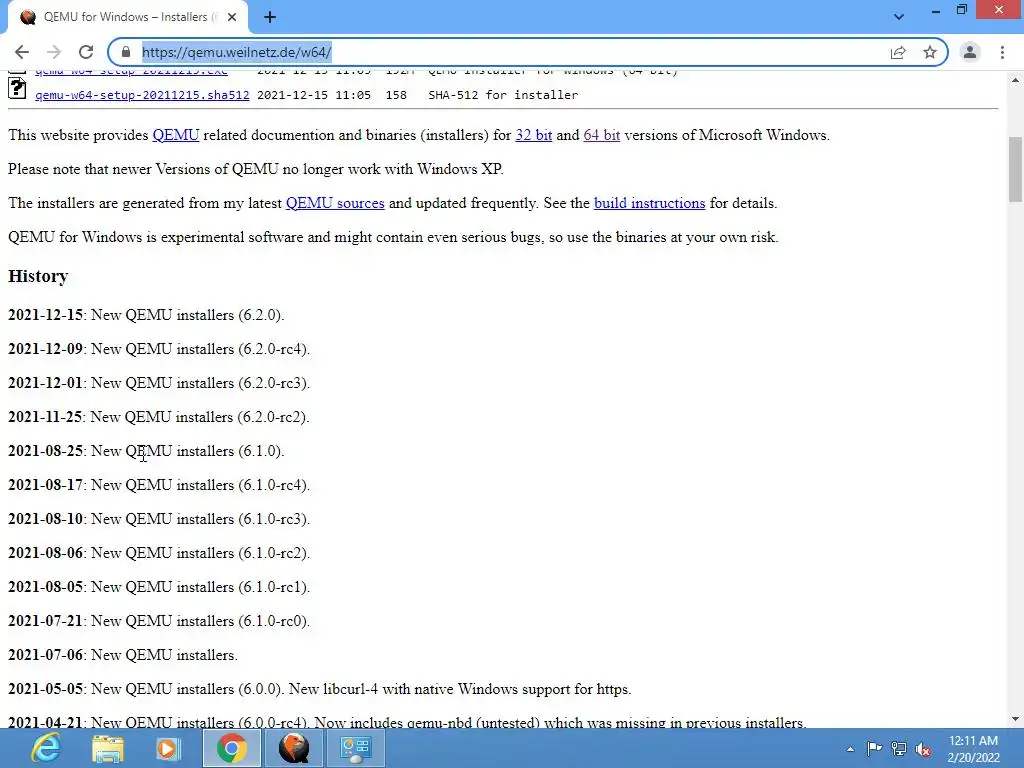Bookmark this page with the star icon

point(930,52)
